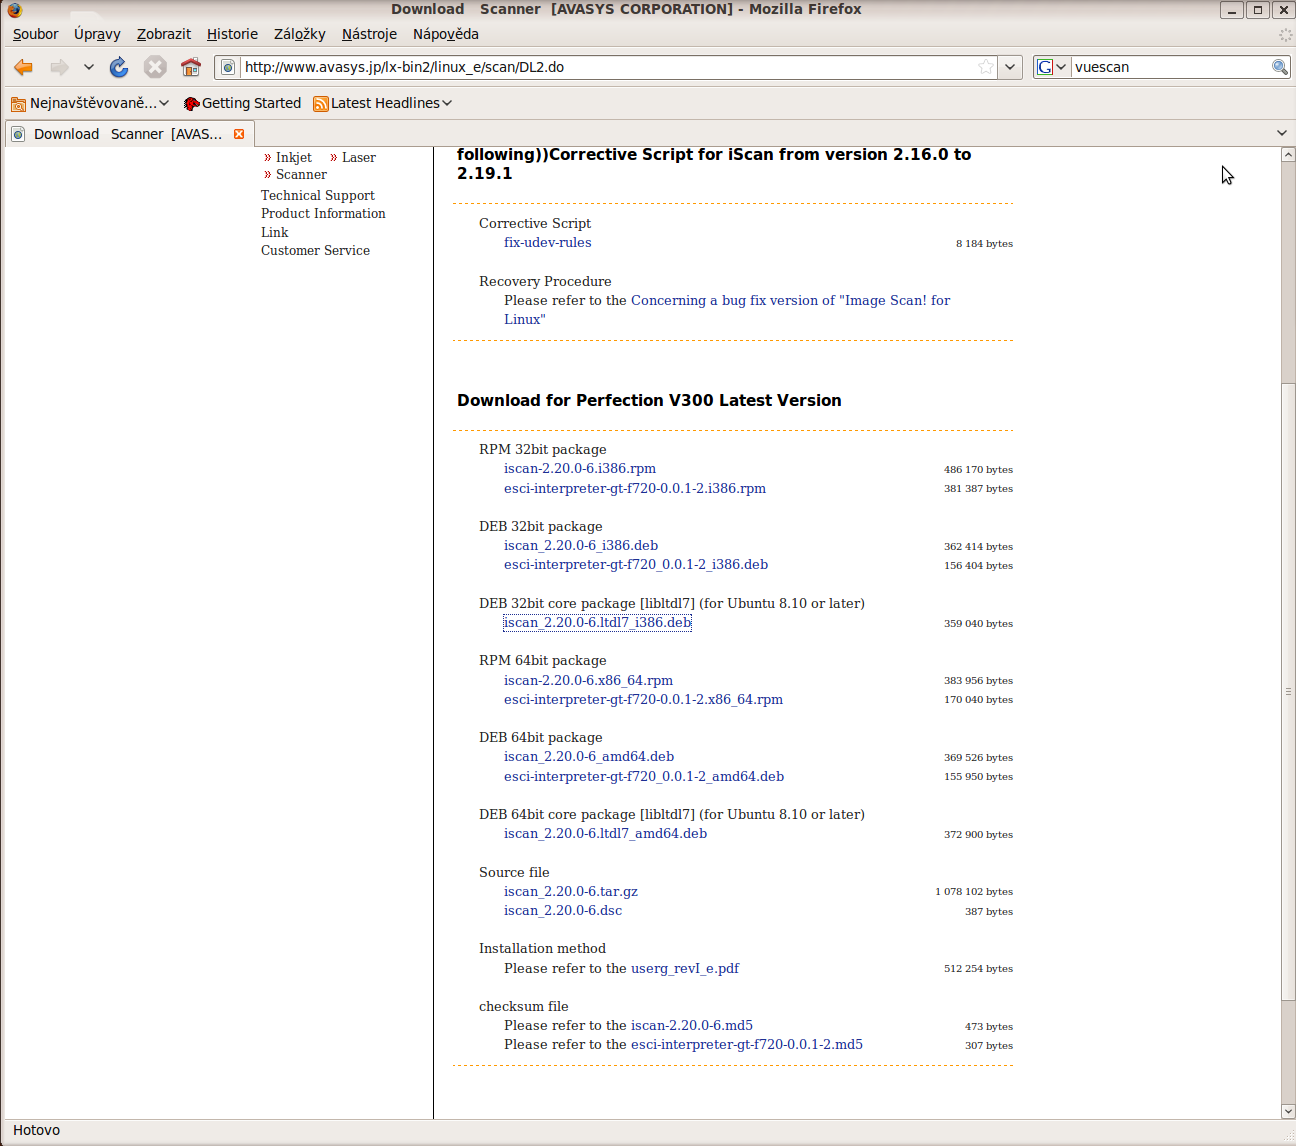This screenshot has width=1296, height=1146.
Task: Open iscan-2.20.0-6.md5 checksum
Action: pos(692,1025)
